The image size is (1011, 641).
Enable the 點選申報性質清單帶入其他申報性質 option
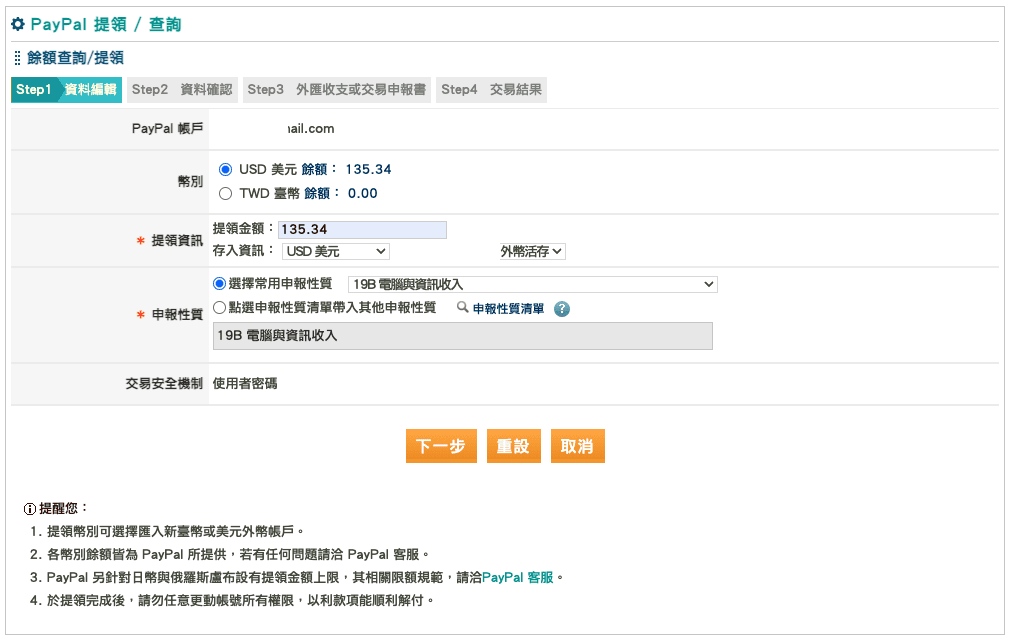218,308
